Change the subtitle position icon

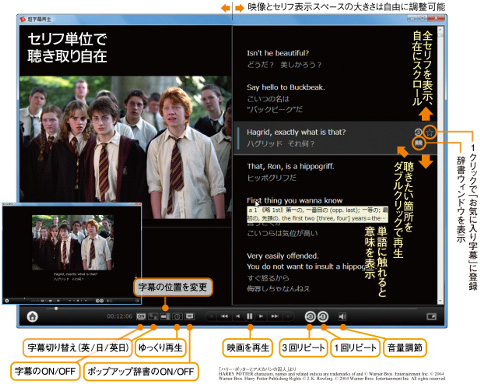[165, 316]
